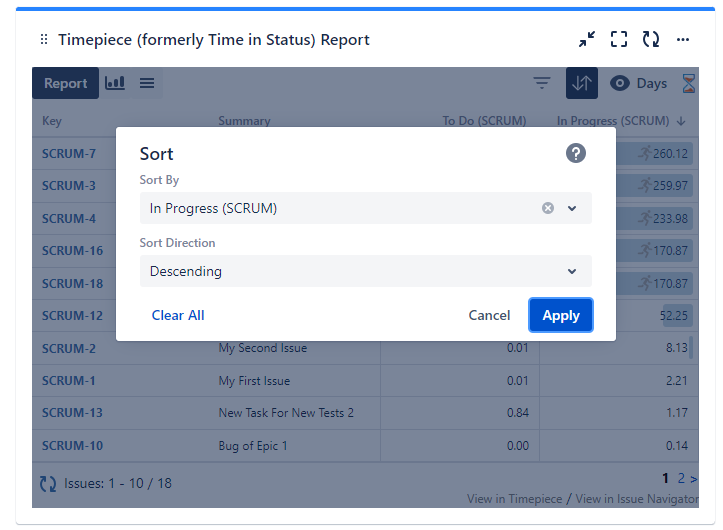Open the filter icon in the toolbar
The height and width of the screenshot is (530, 723).
coord(542,83)
